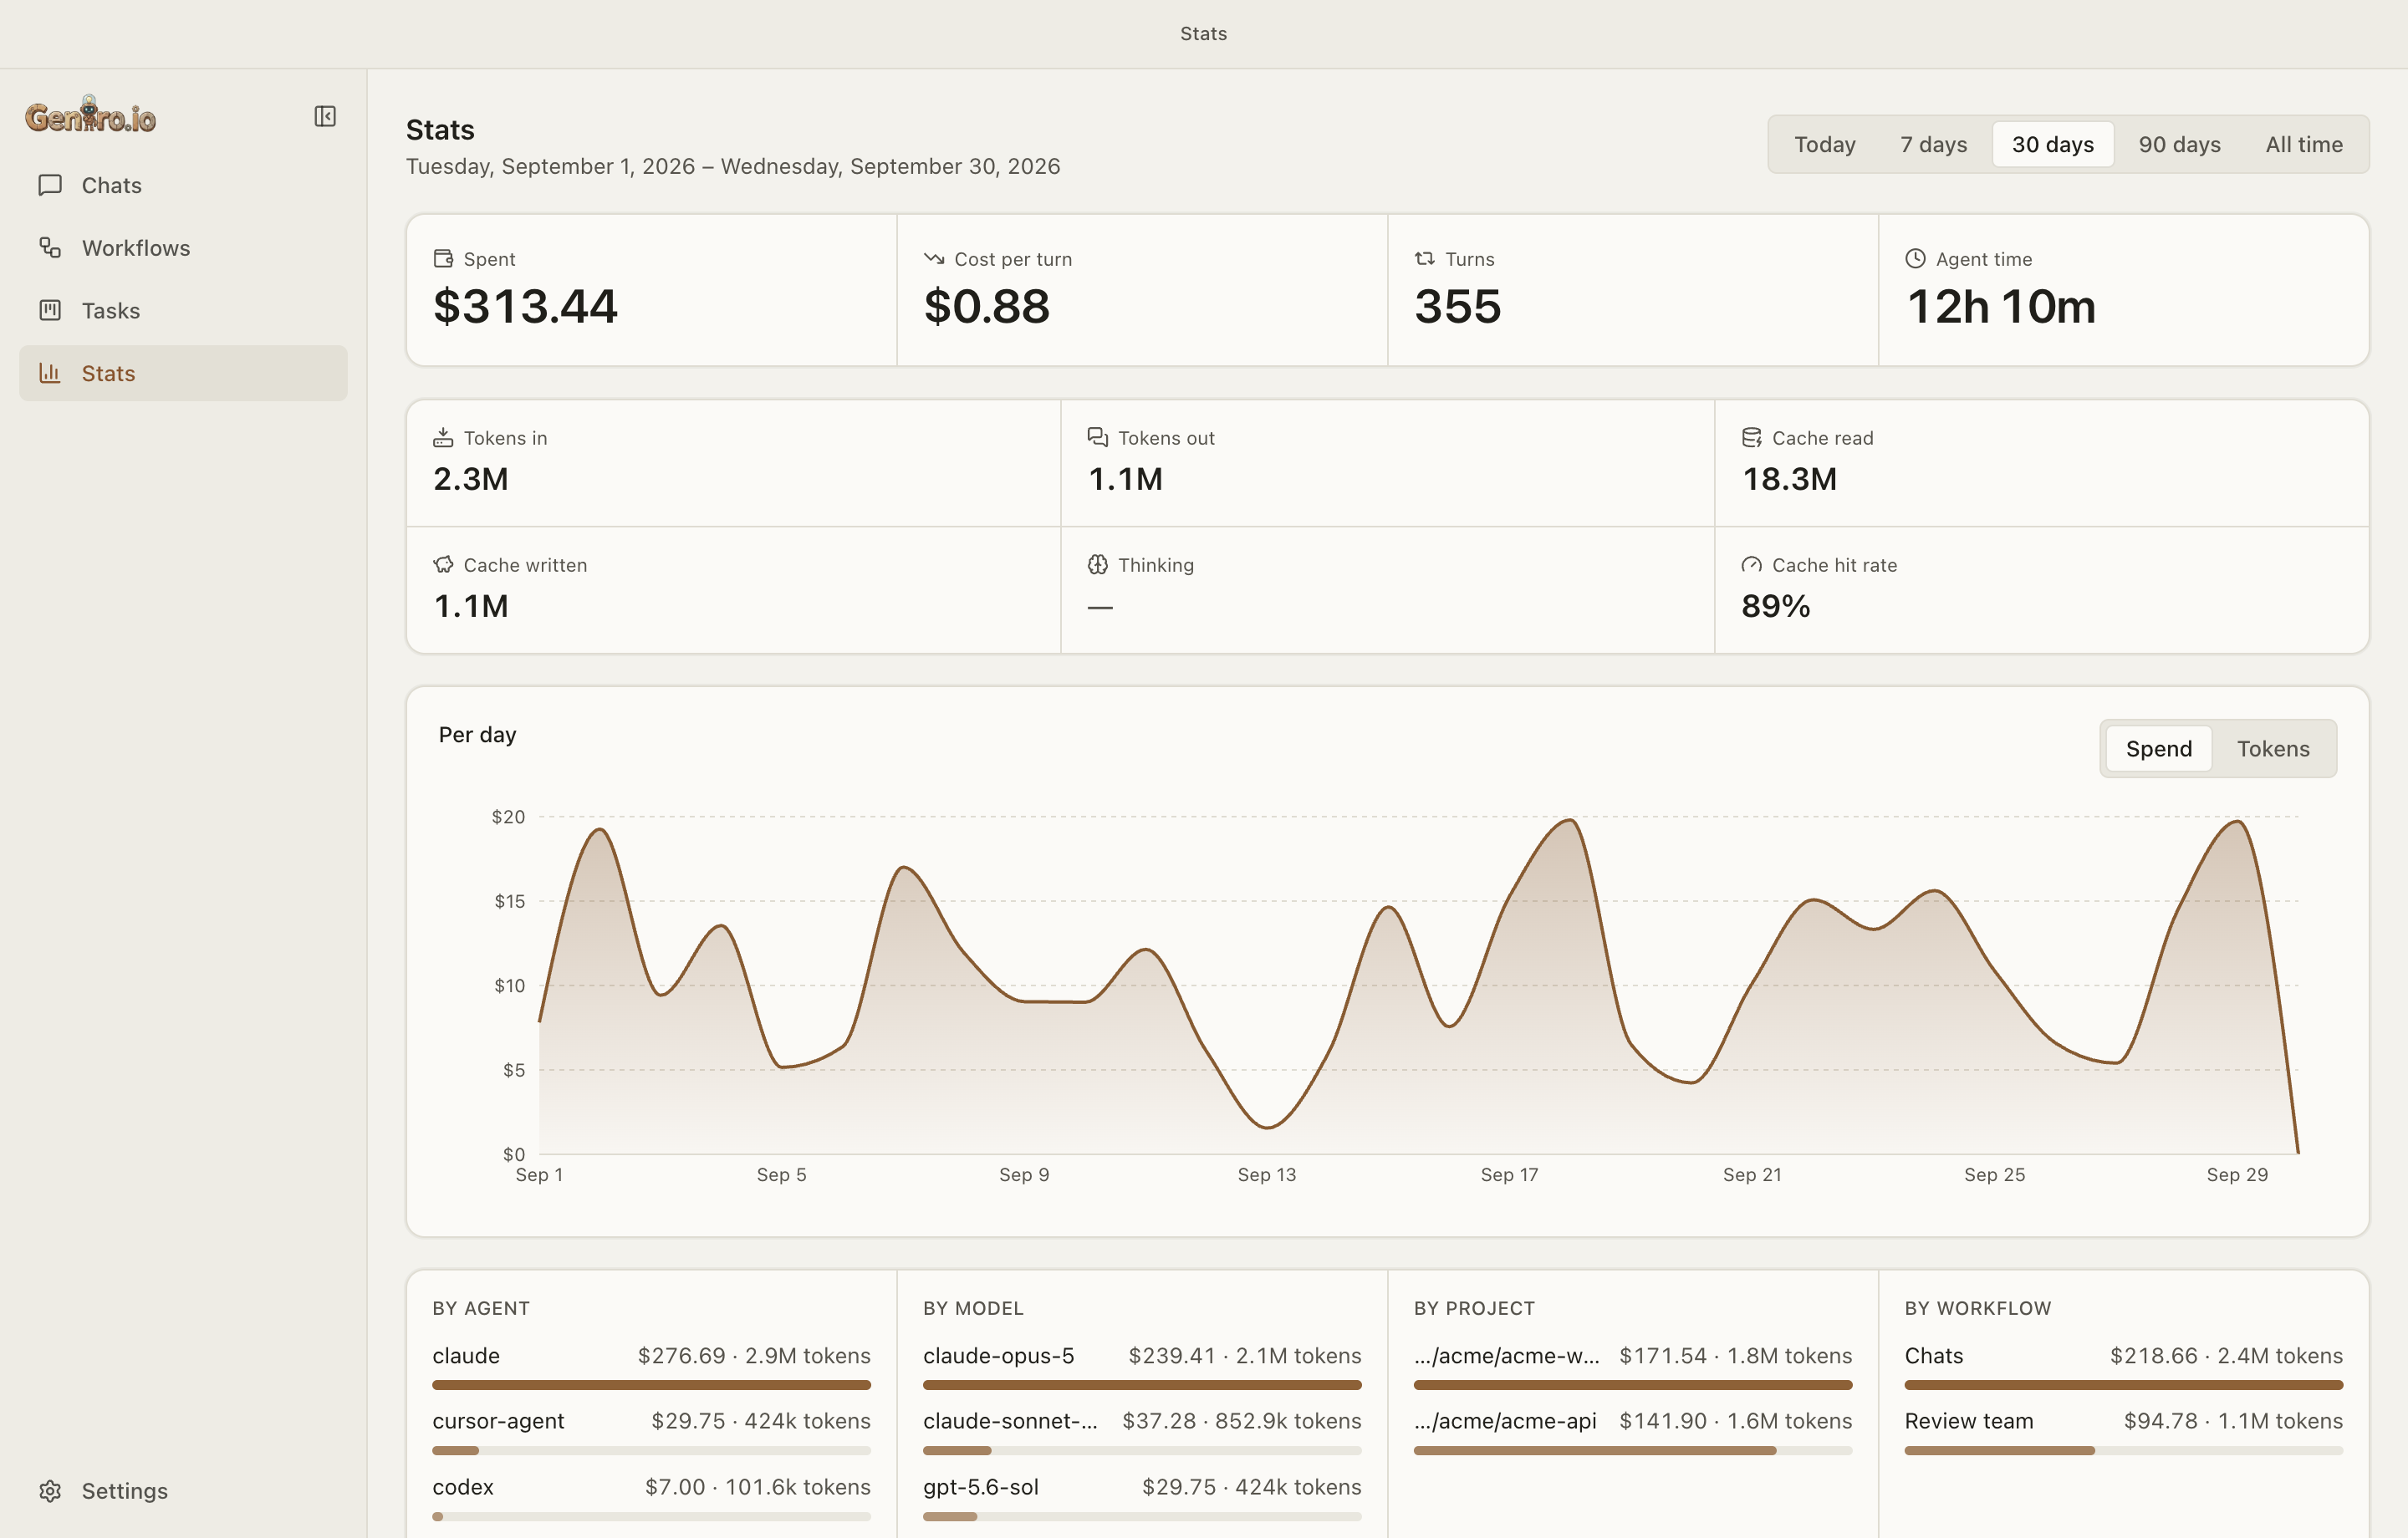Viewport: 2408px width, 1538px height.
Task: Open Settings in the sidebar
Action: click(x=183, y=1490)
